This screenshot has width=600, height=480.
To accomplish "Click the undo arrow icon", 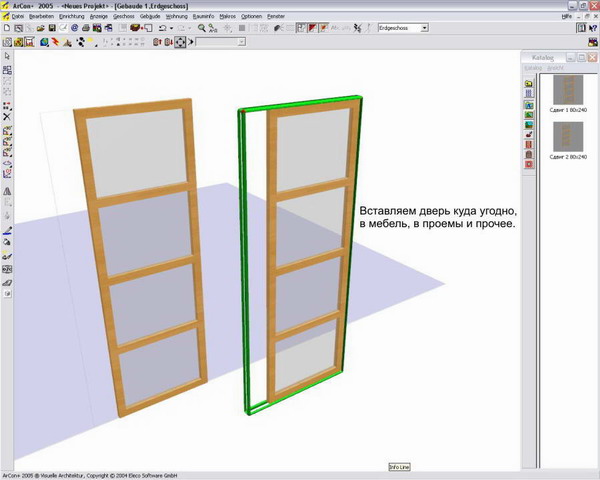I will point(163,28).
